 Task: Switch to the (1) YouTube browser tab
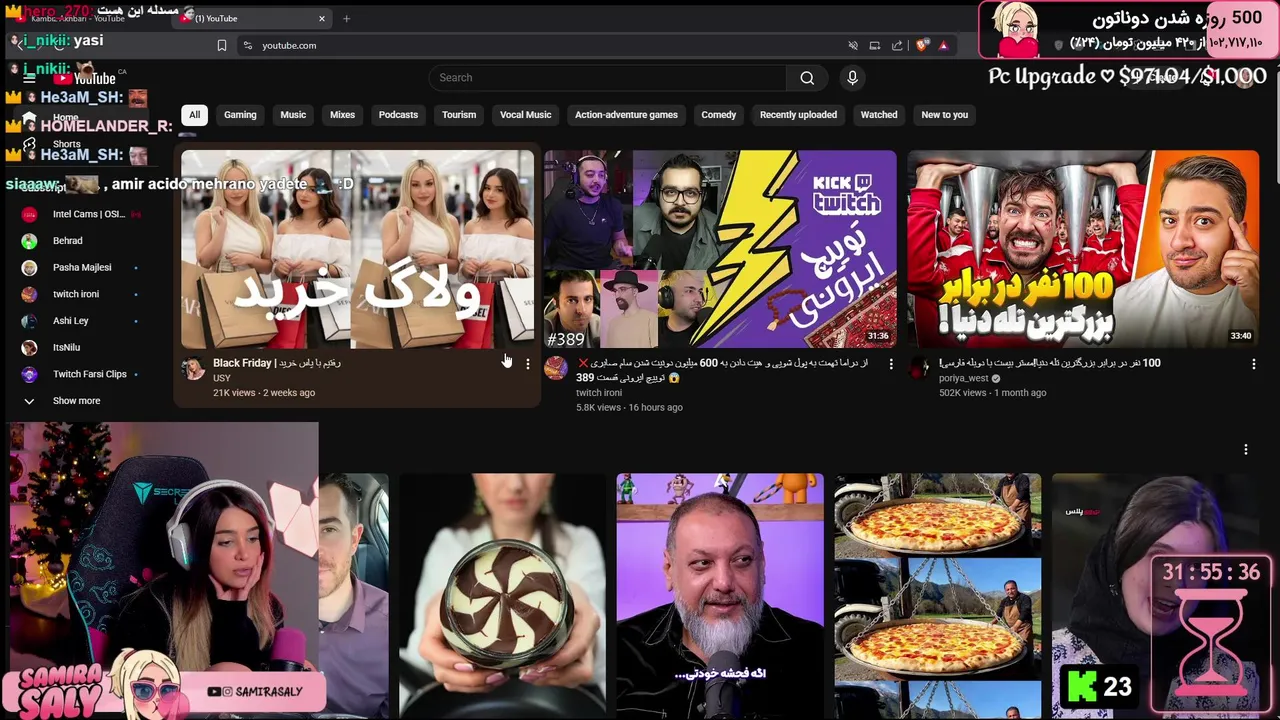[x=253, y=18]
